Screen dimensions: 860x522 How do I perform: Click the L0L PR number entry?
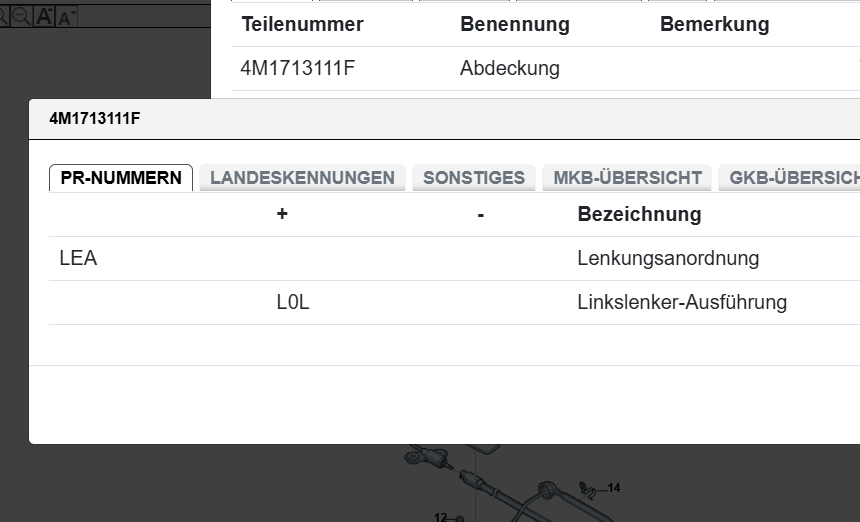(293, 302)
